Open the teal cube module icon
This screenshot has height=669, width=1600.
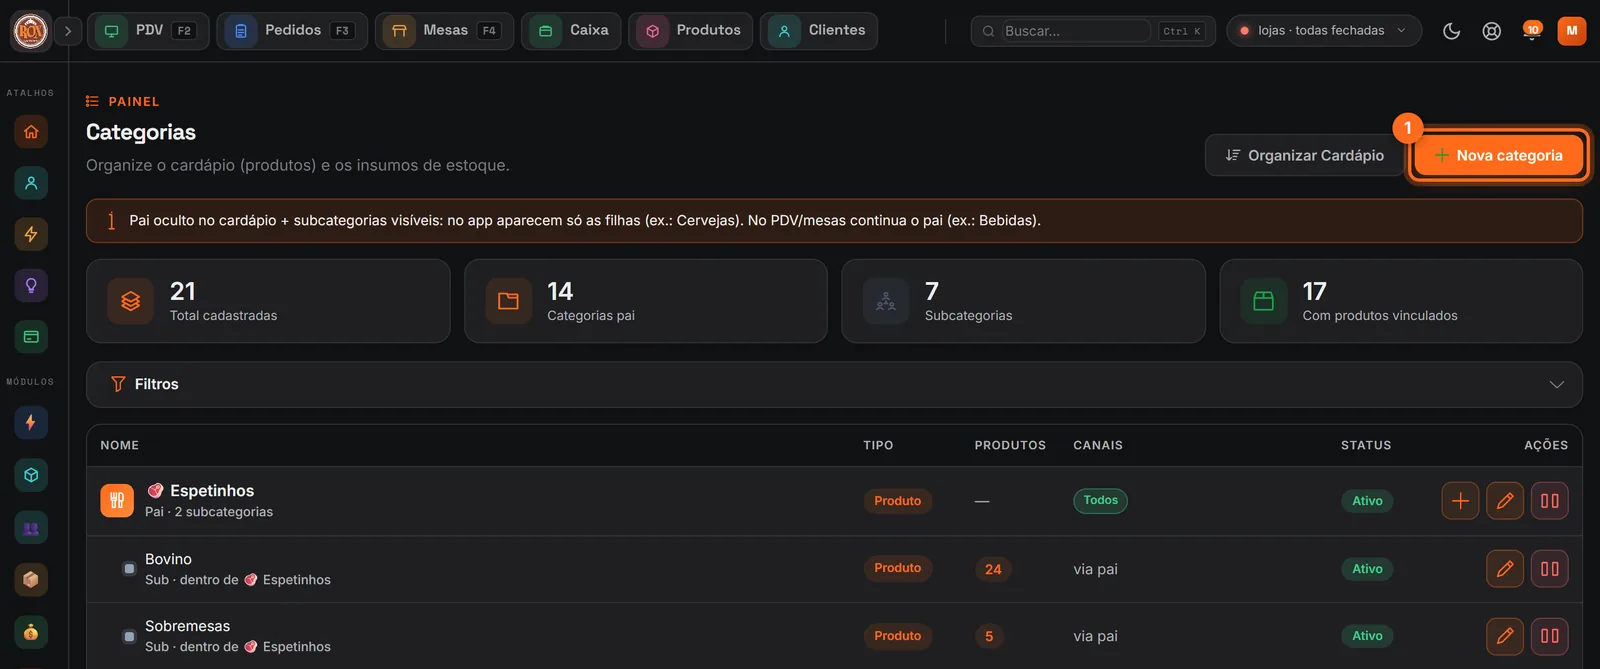tap(31, 475)
